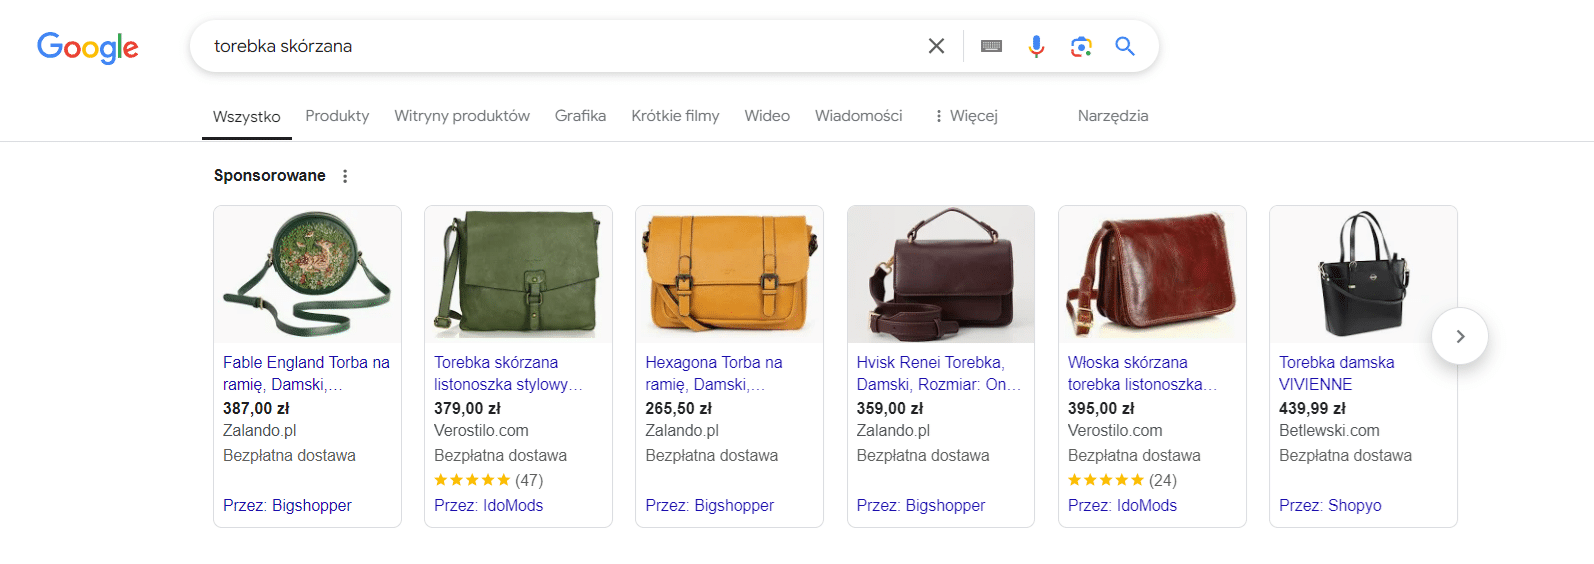The height and width of the screenshot is (564, 1594).
Task: Open the burgundy Hvisk Renei bag image
Action: [941, 274]
